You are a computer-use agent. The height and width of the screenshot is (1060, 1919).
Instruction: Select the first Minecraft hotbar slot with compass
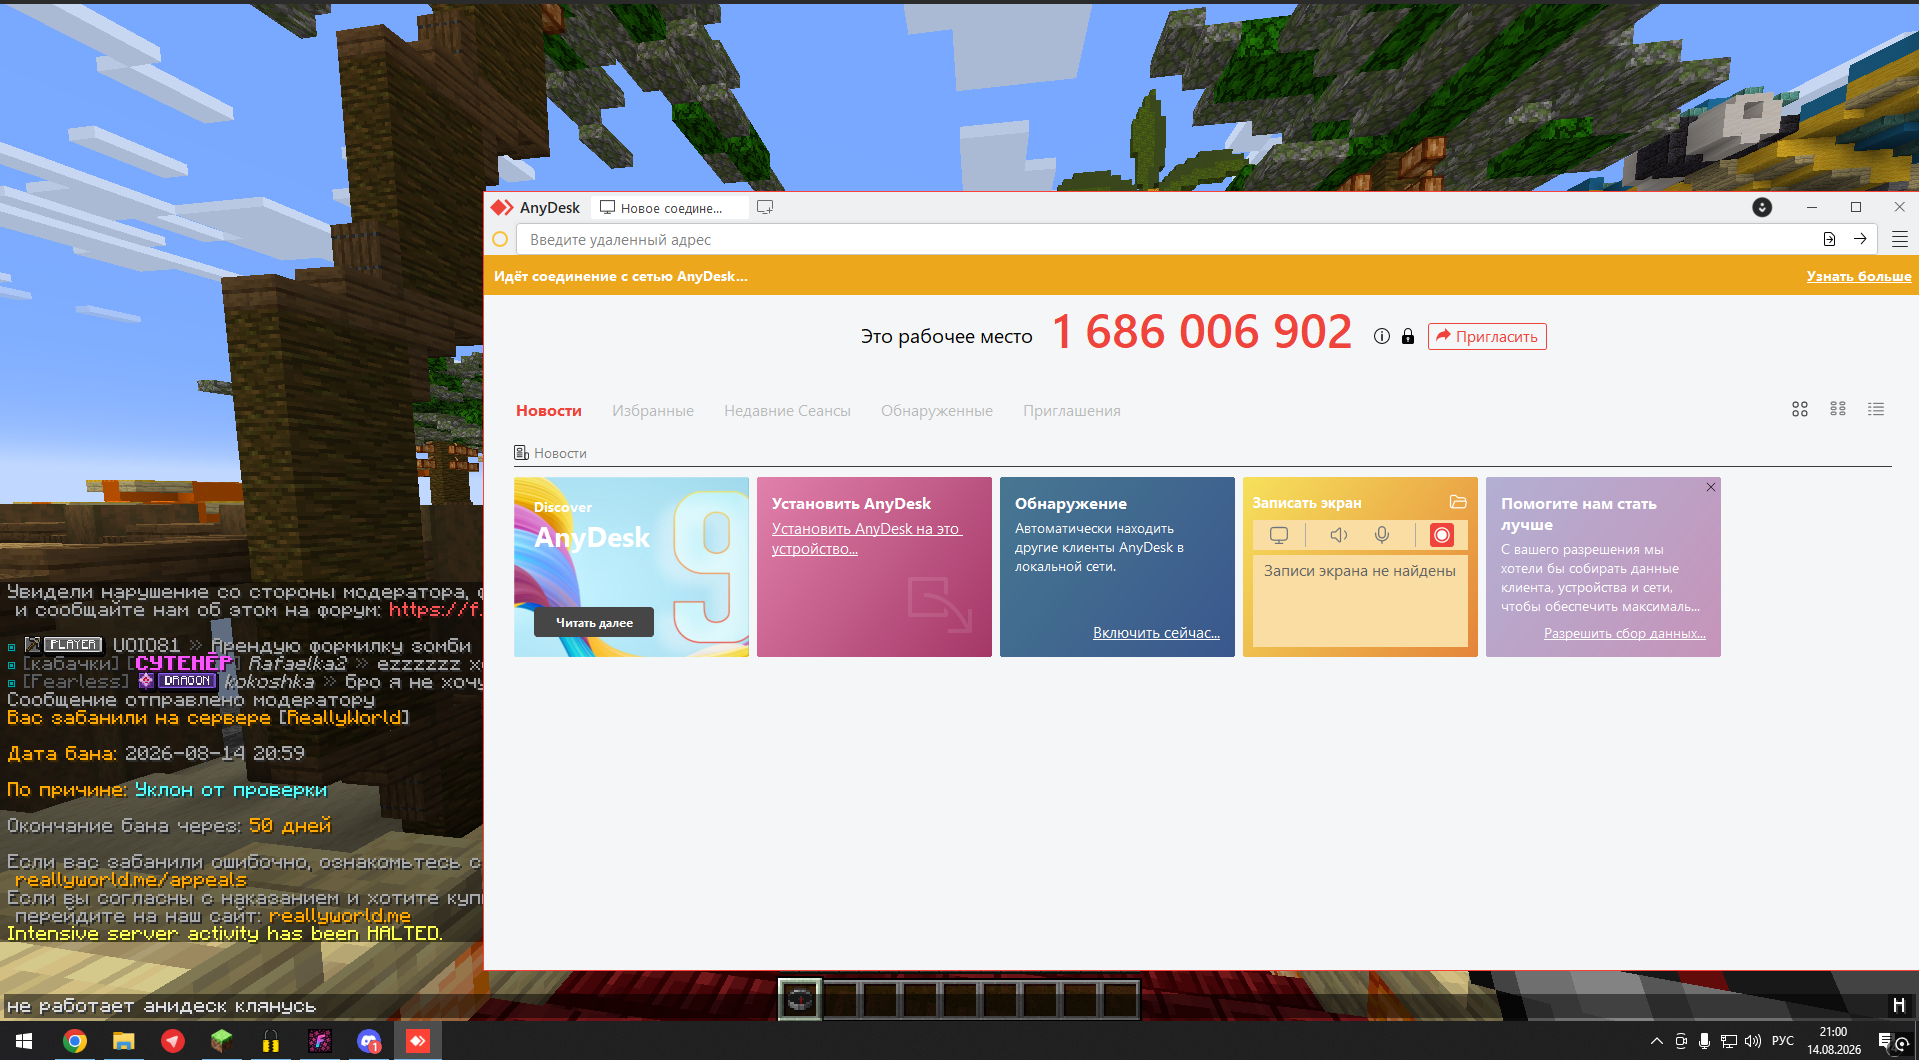click(800, 999)
